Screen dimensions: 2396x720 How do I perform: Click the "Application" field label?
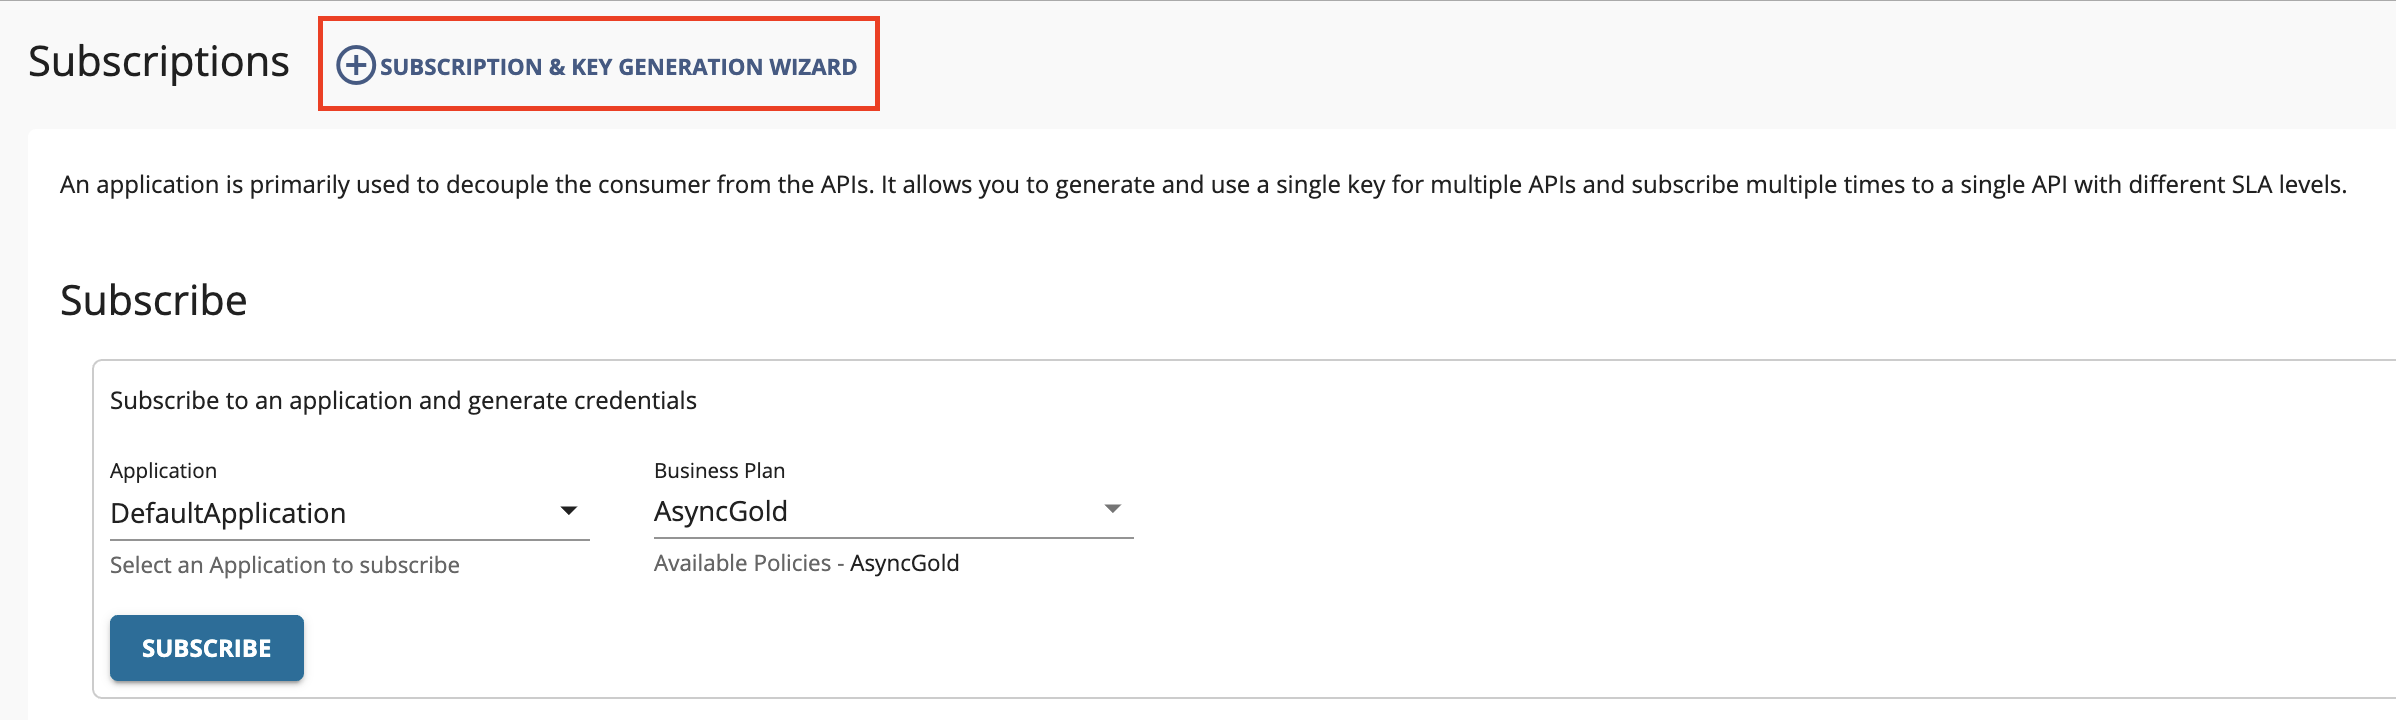click(163, 471)
